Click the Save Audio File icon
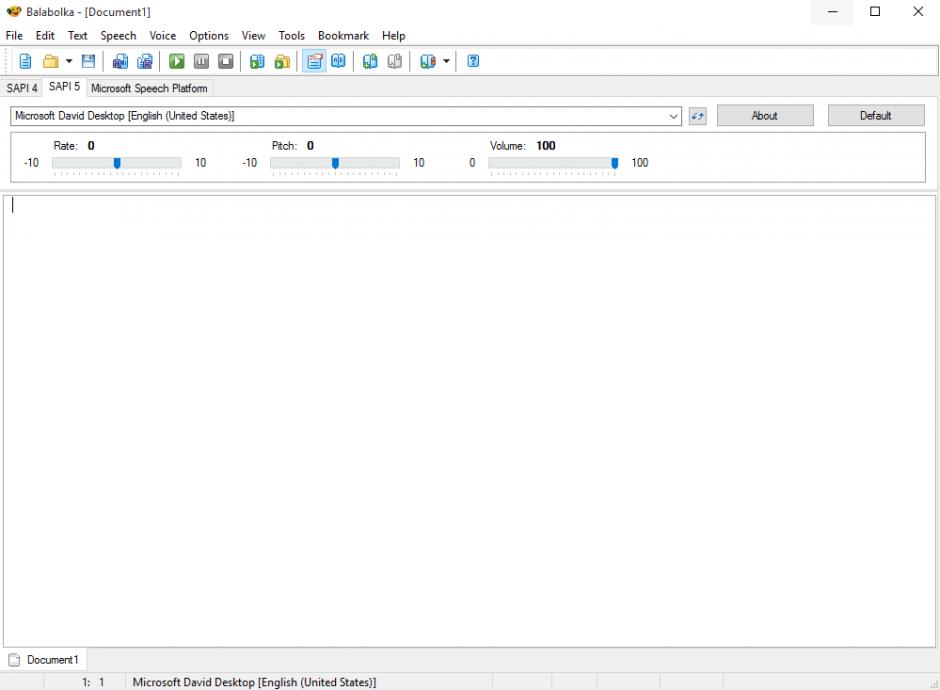Viewport: 940px width, 690px height. [x=120, y=61]
